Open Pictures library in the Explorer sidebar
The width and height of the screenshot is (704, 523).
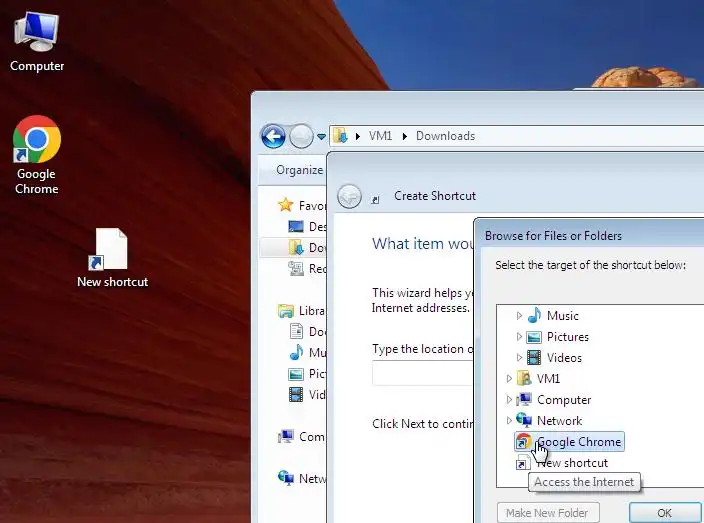pyautogui.click(x=308, y=374)
